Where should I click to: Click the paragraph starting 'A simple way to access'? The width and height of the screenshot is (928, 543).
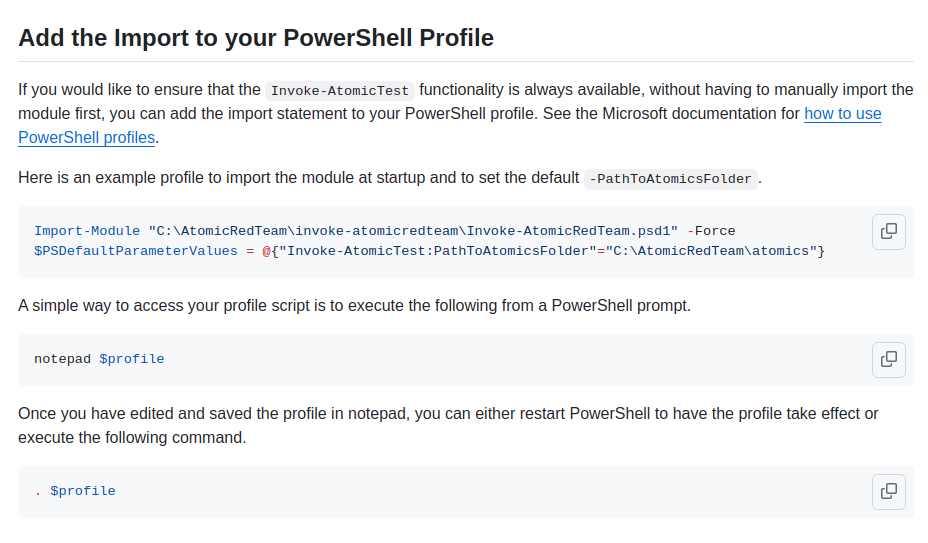[354, 305]
